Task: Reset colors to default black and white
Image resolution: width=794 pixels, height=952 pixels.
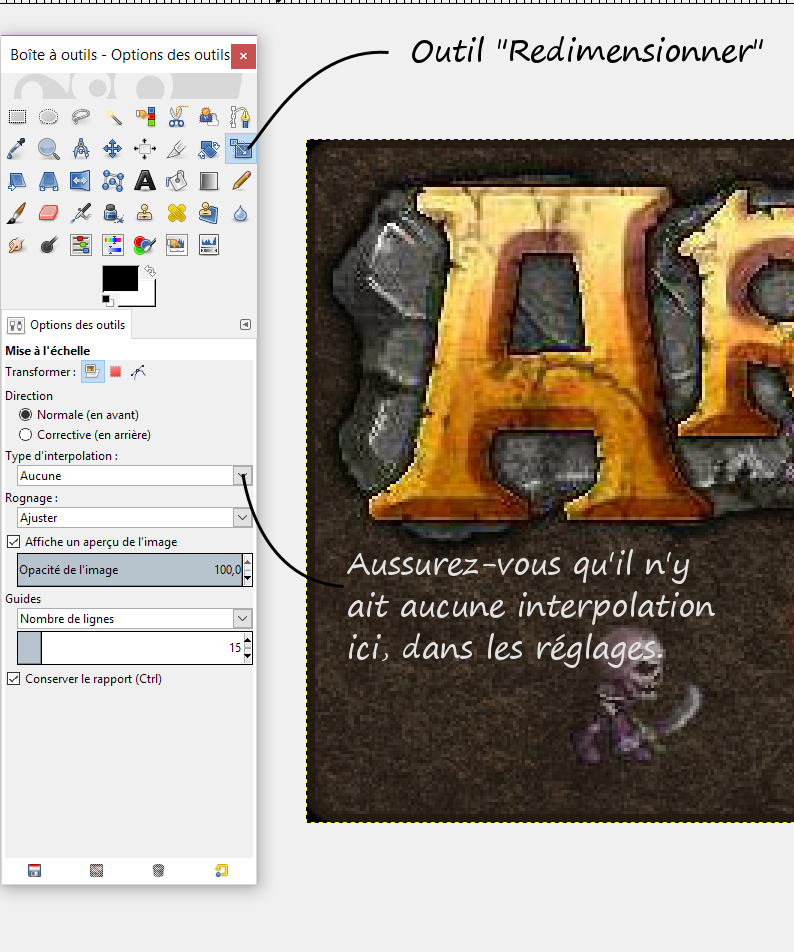Action: pos(107,300)
